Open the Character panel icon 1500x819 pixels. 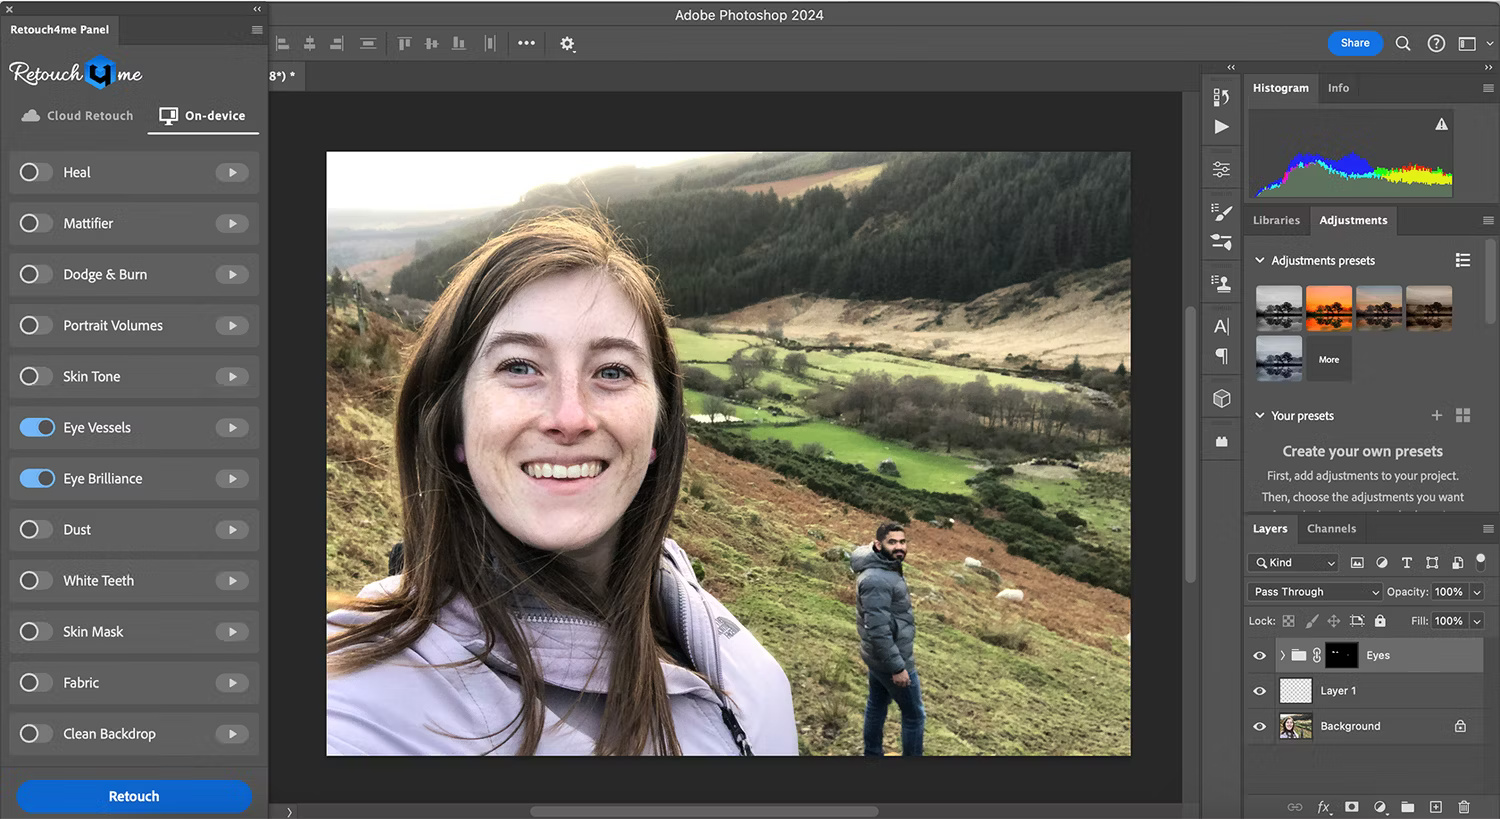point(1220,325)
